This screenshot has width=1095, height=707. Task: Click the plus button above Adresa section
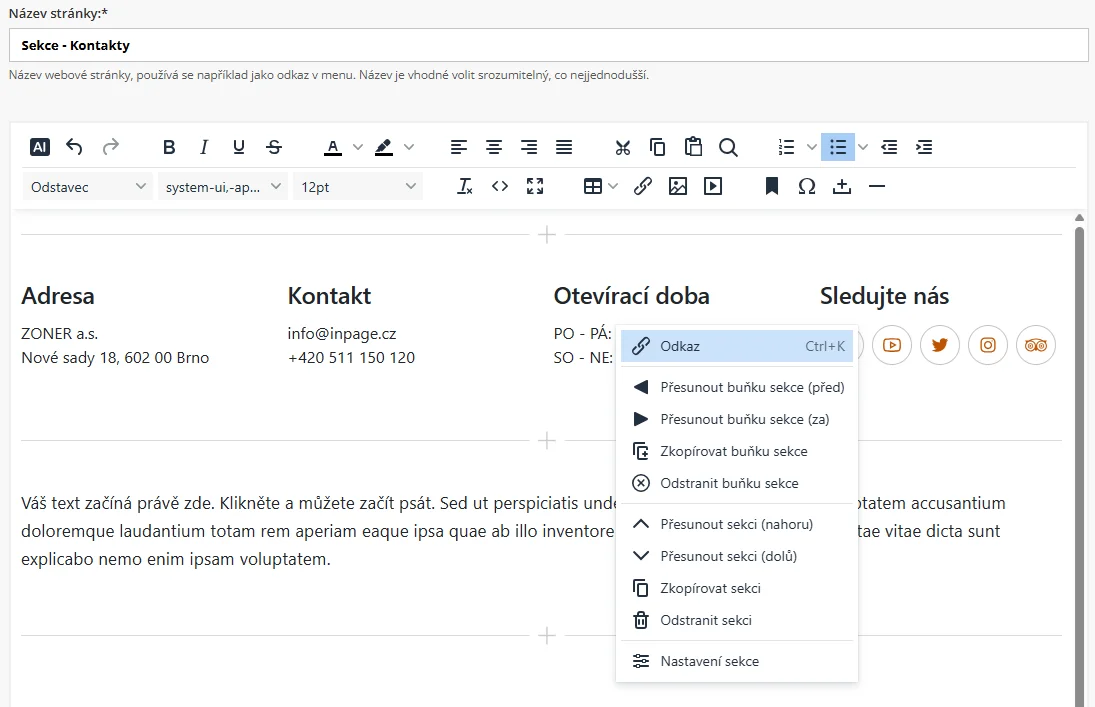coord(547,235)
